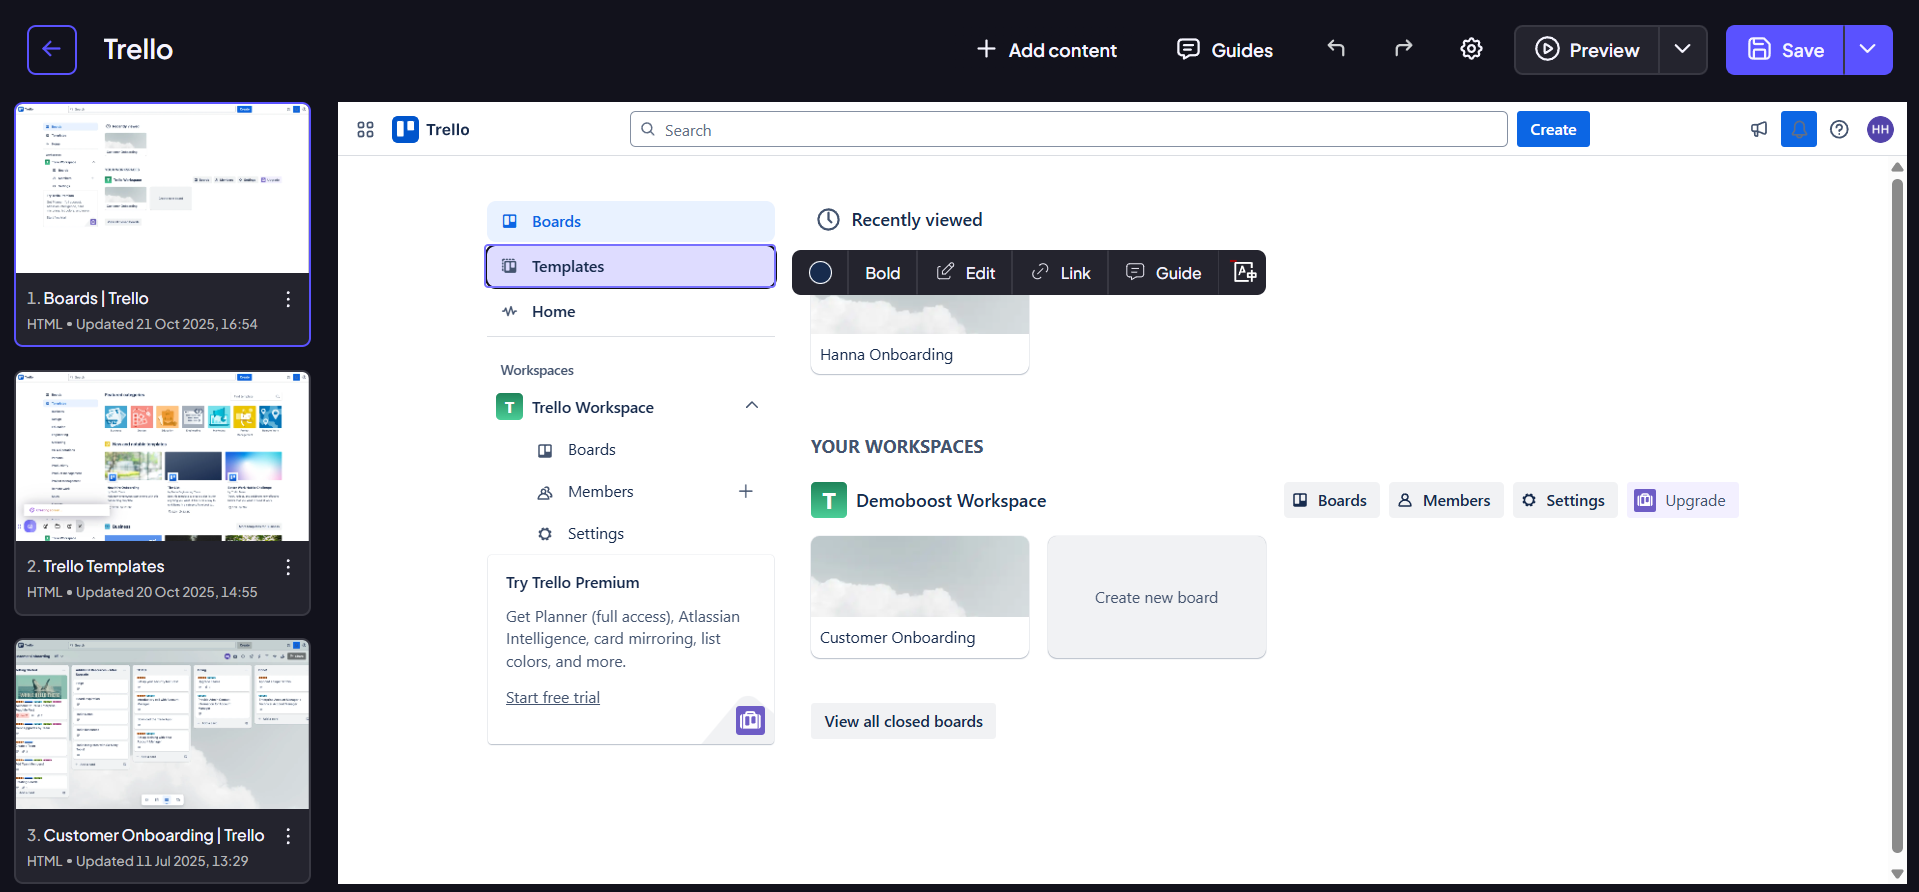The width and height of the screenshot is (1919, 892).
Task: Open options menu for Trello Templates screen
Action: (x=288, y=567)
